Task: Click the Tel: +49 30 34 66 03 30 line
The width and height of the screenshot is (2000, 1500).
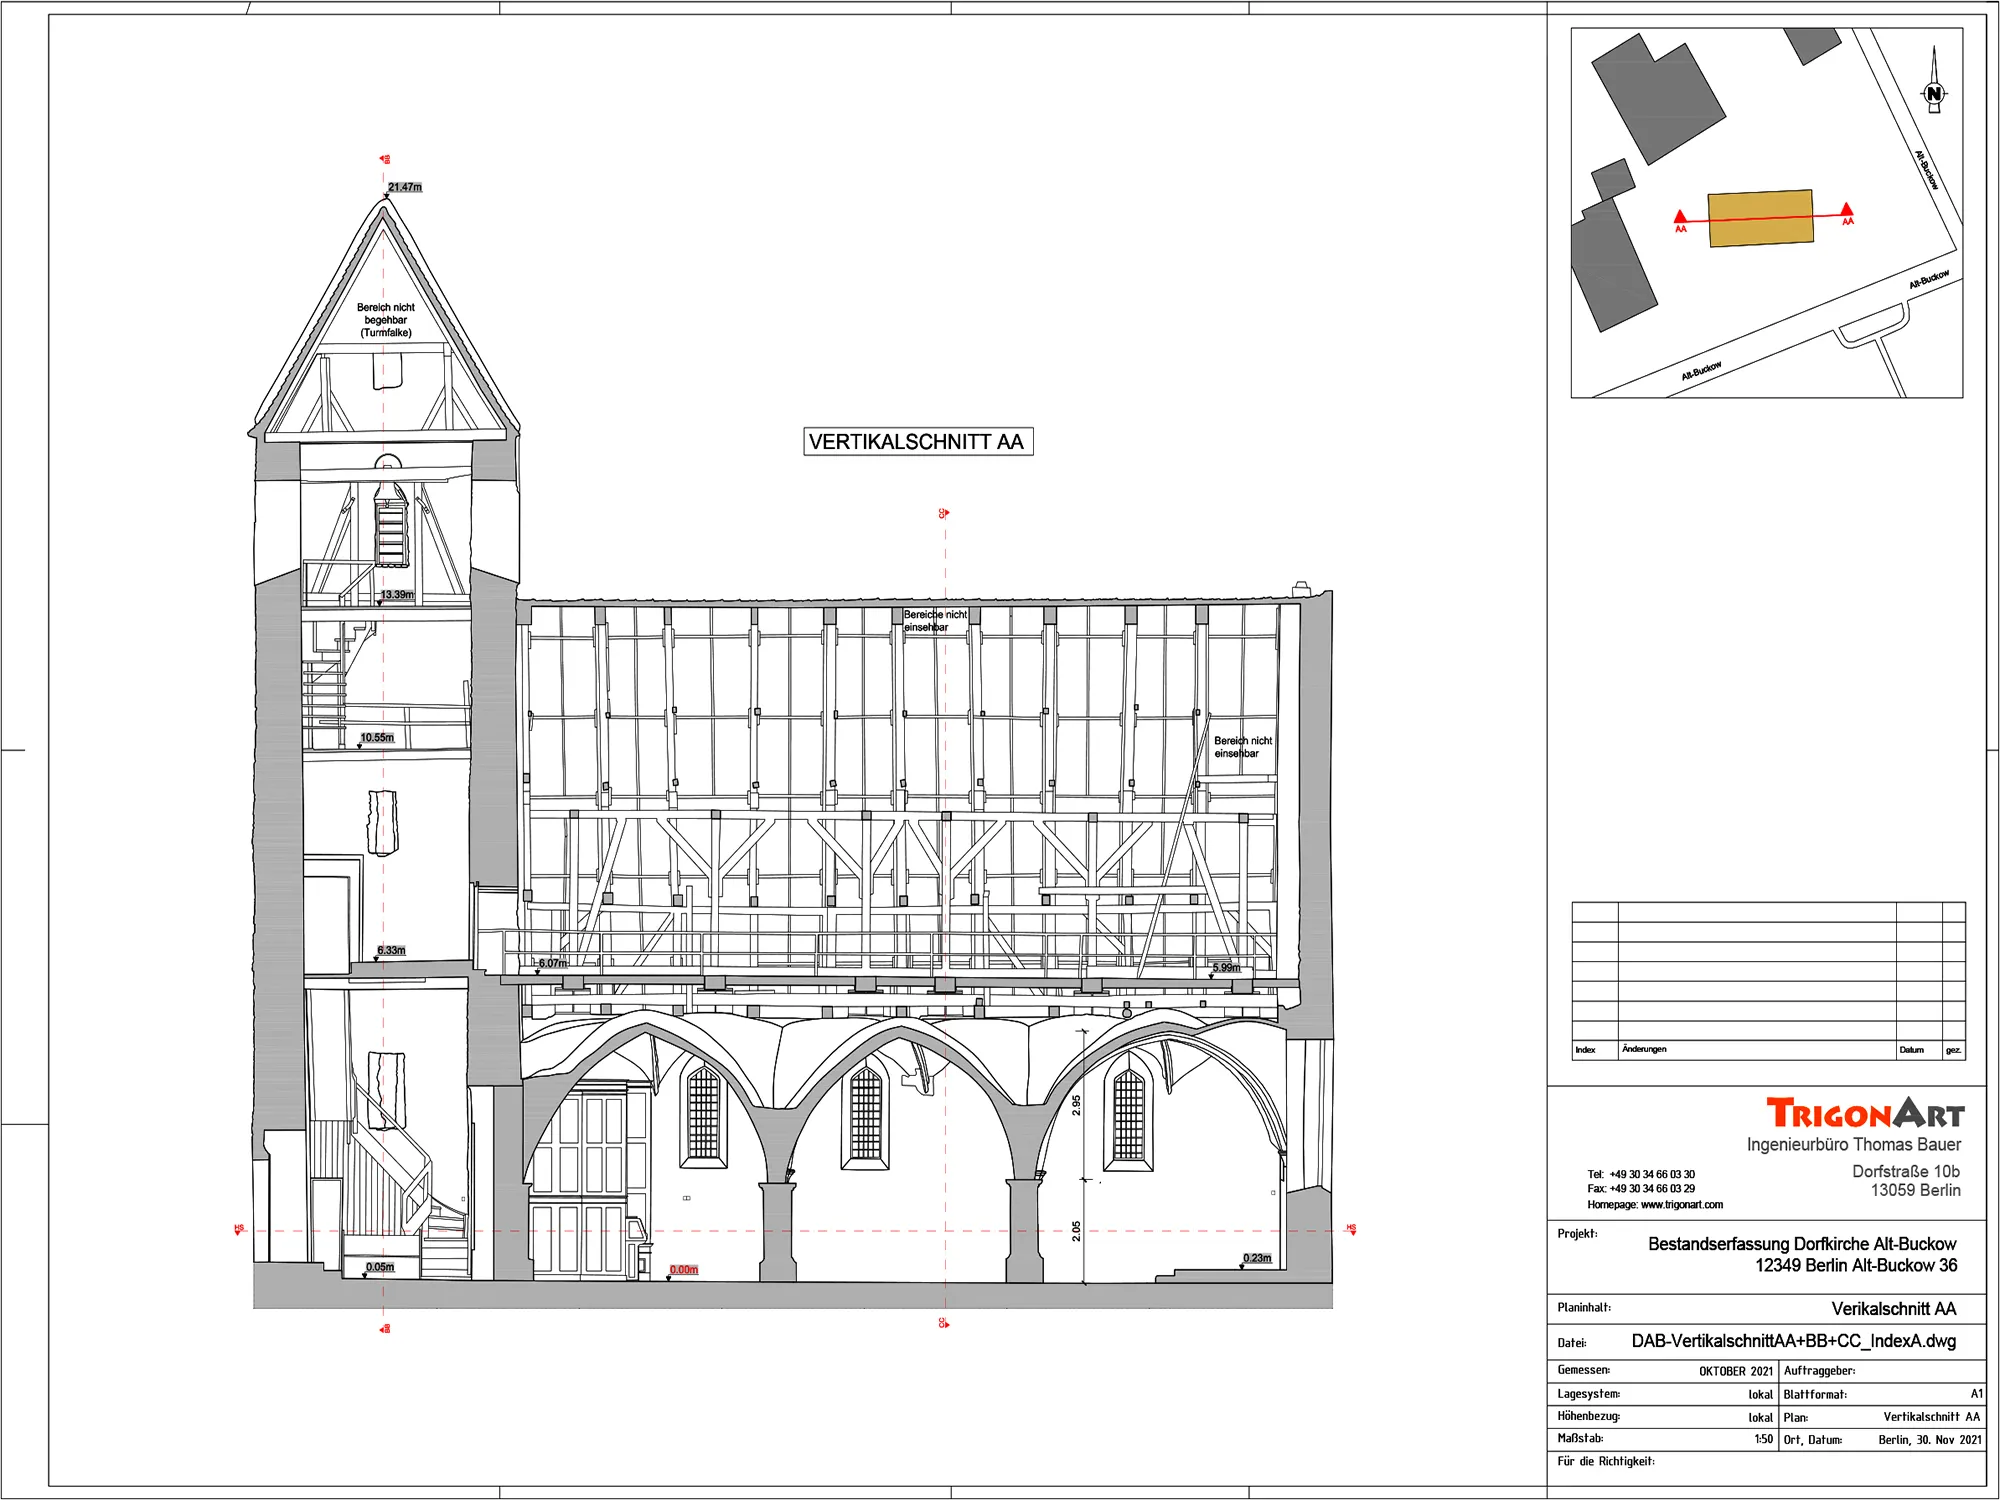Action: [1641, 1175]
